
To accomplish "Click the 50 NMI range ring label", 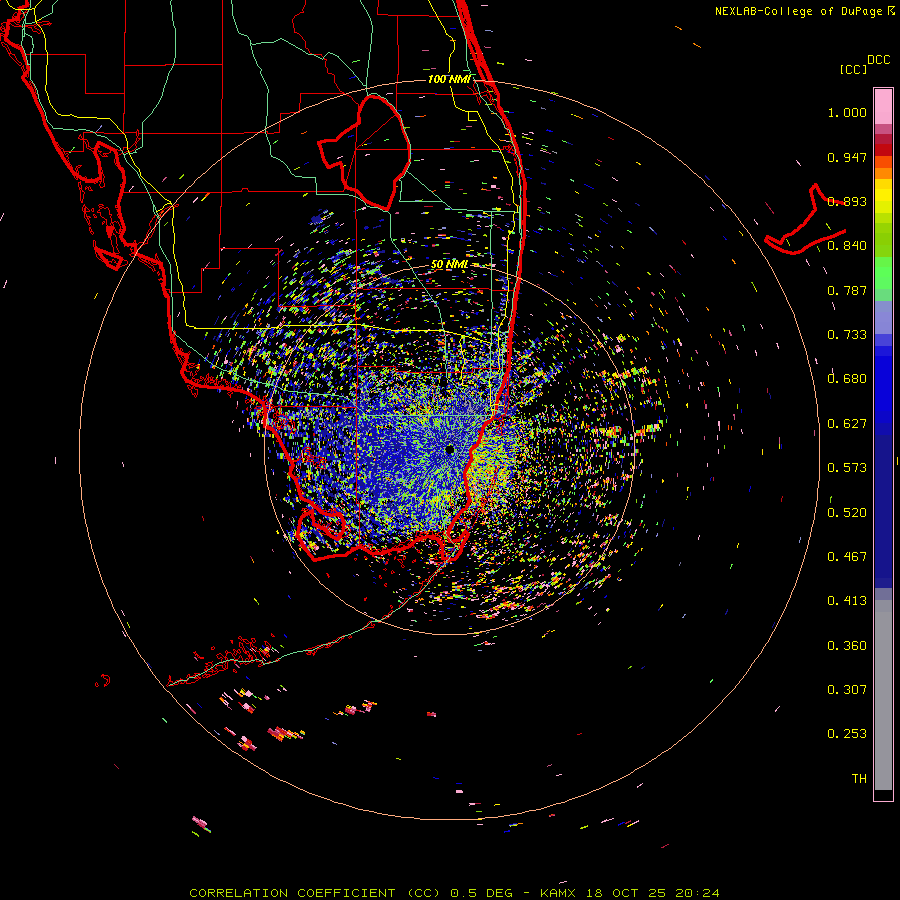I will tap(449, 264).
